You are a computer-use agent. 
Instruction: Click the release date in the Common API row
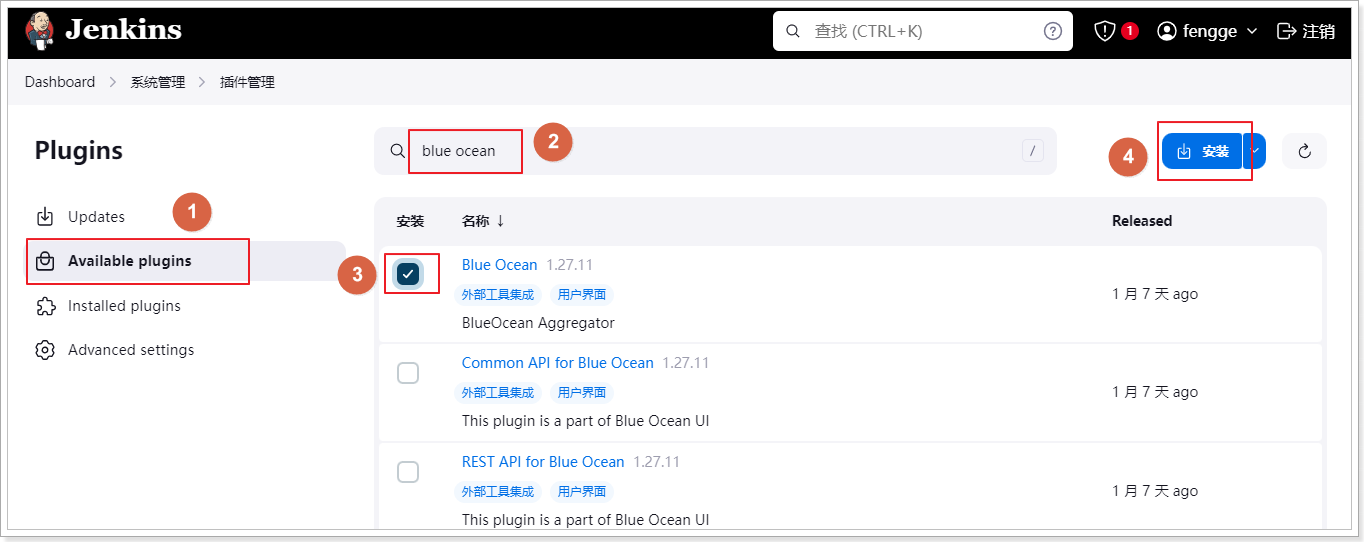click(1155, 392)
